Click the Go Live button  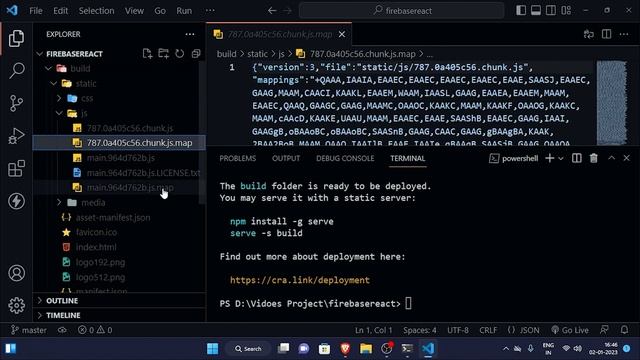(570, 330)
